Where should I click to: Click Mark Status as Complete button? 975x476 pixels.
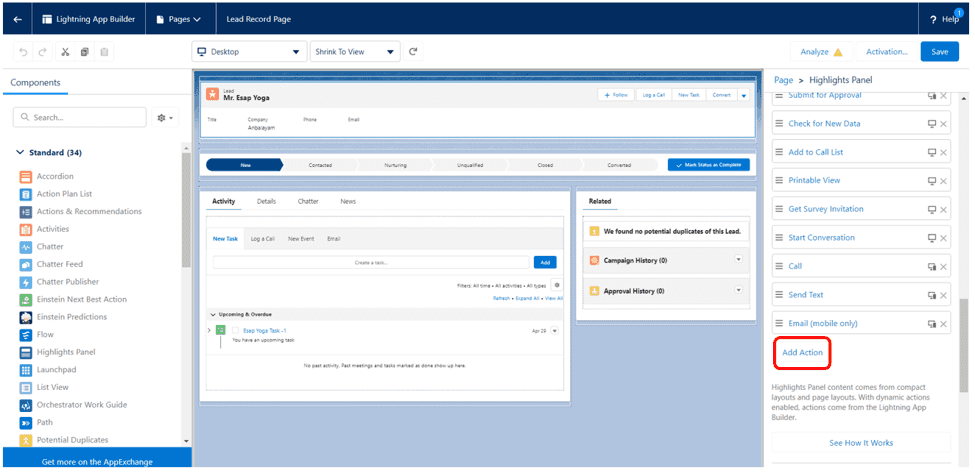tap(709, 165)
